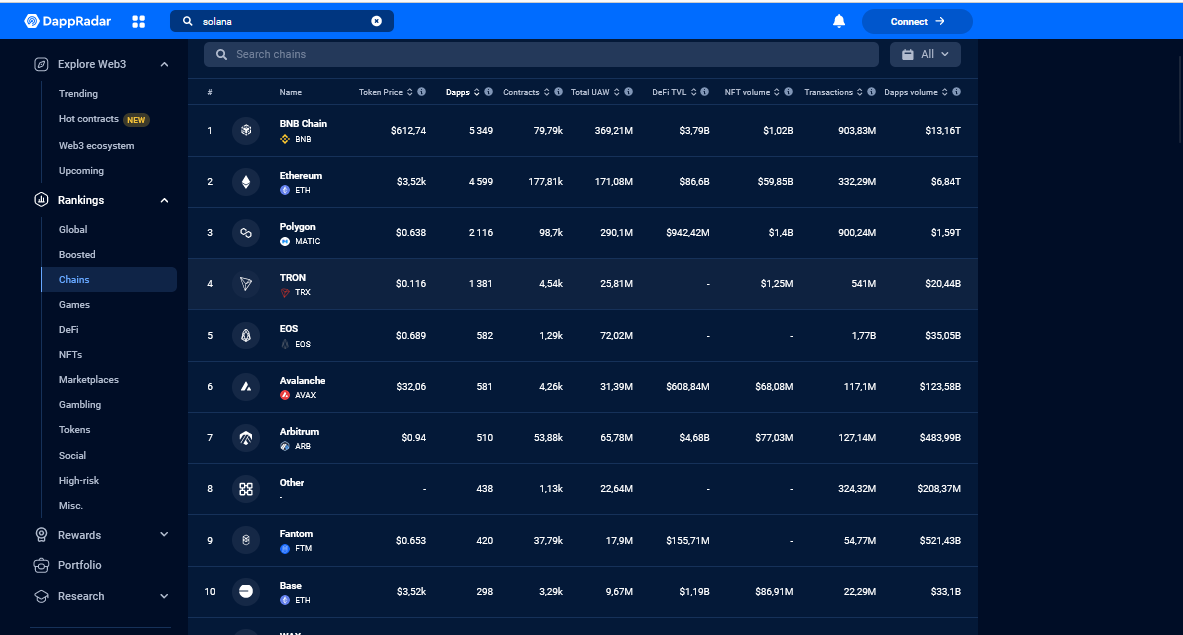The image size is (1183, 635).
Task: Go to Games rankings
Action: 74,305
